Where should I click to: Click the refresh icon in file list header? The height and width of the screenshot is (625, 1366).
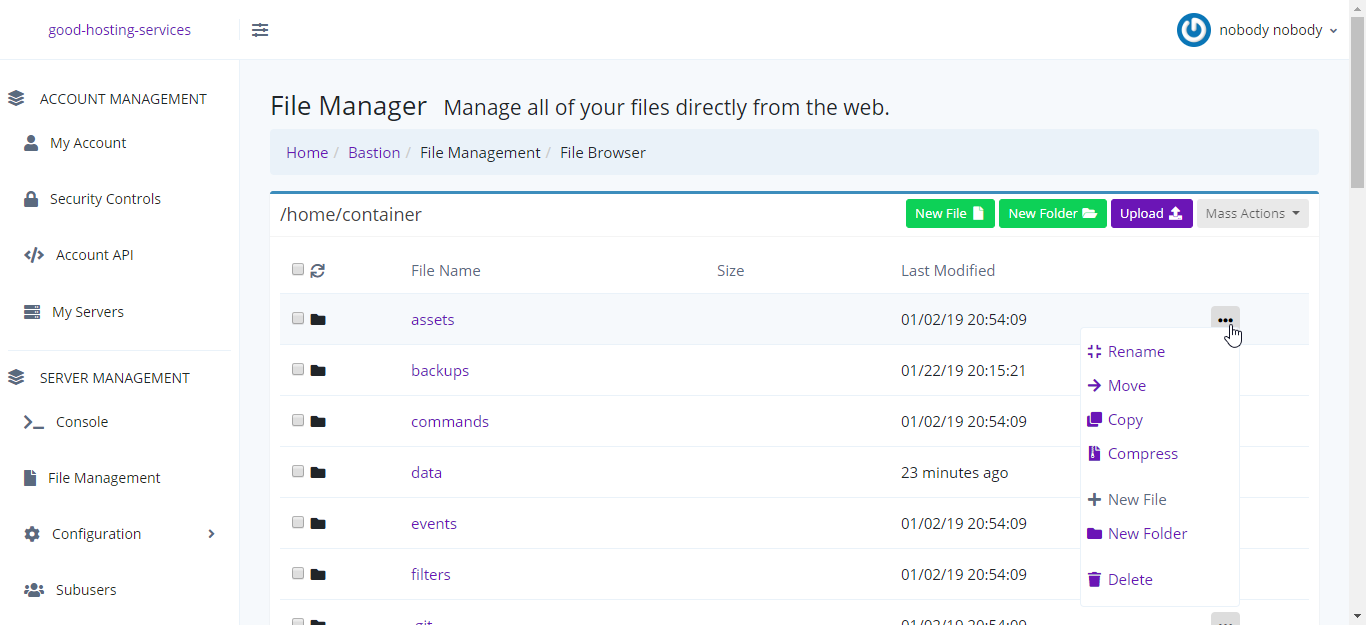click(318, 270)
